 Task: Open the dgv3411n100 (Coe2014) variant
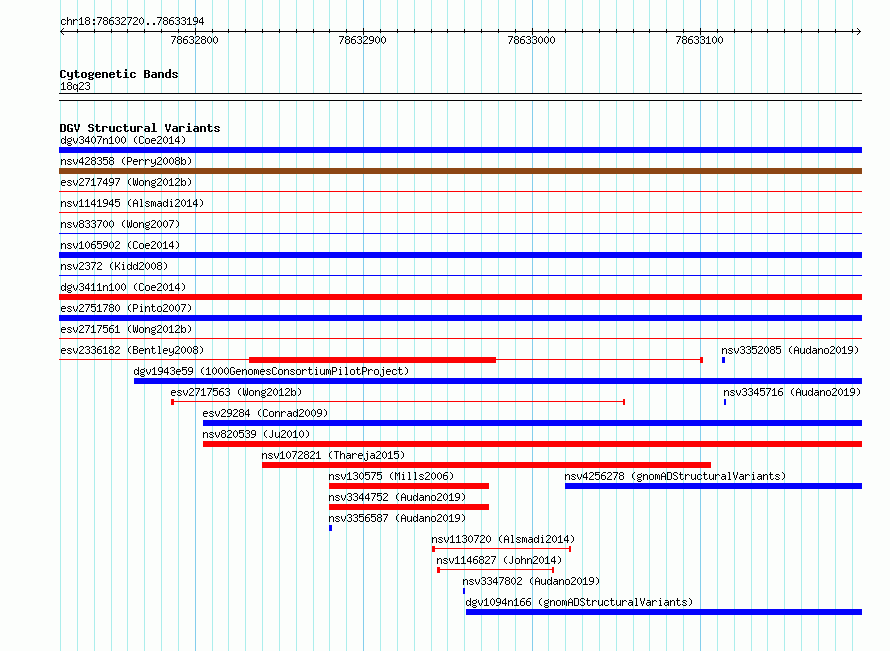coord(123,287)
